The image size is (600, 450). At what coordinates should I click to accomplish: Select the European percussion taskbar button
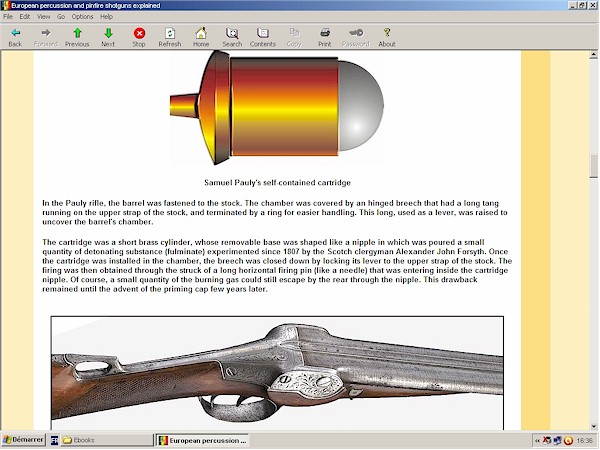point(202,440)
